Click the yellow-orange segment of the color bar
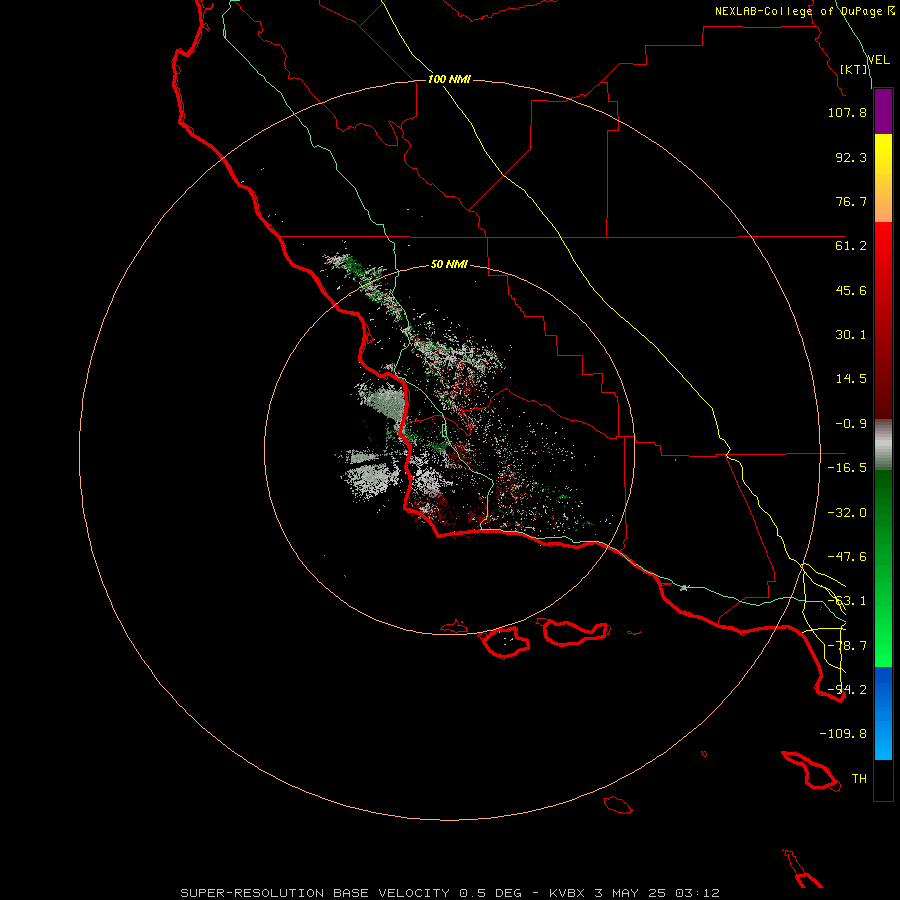900x900 pixels. (x=883, y=178)
